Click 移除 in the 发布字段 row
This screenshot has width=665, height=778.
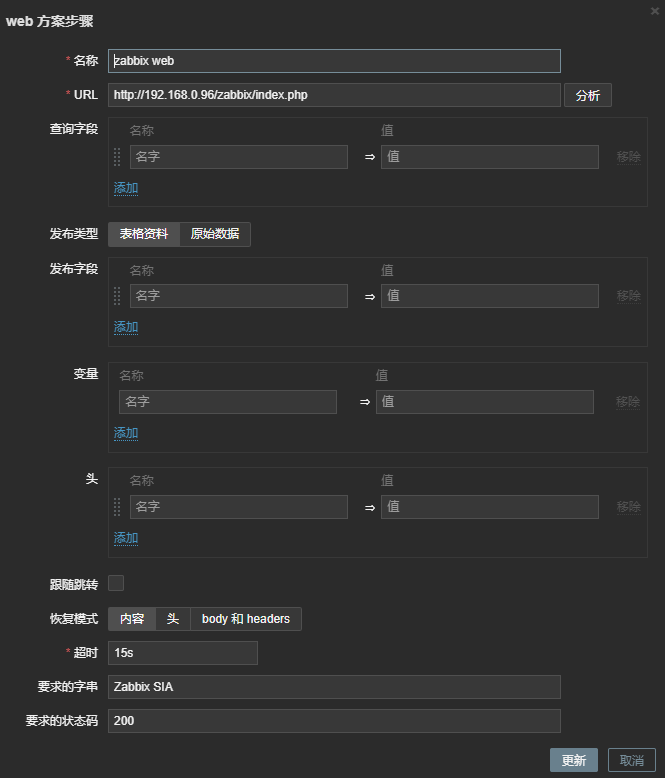click(x=628, y=296)
